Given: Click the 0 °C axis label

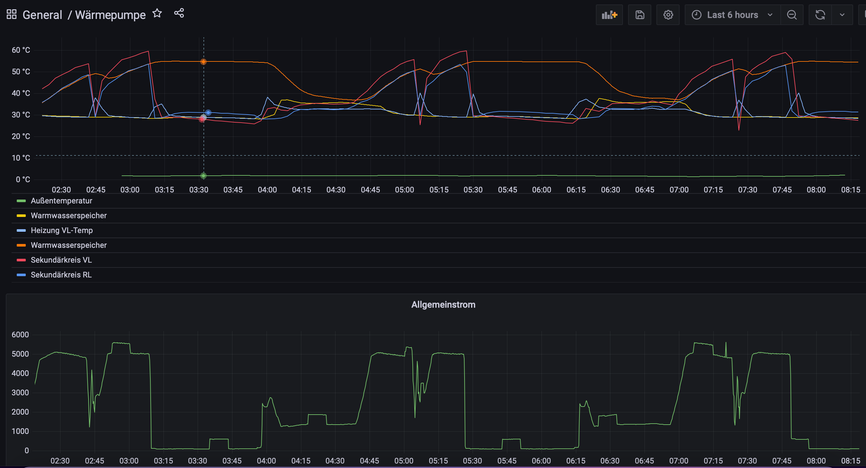Looking at the screenshot, I should (23, 180).
